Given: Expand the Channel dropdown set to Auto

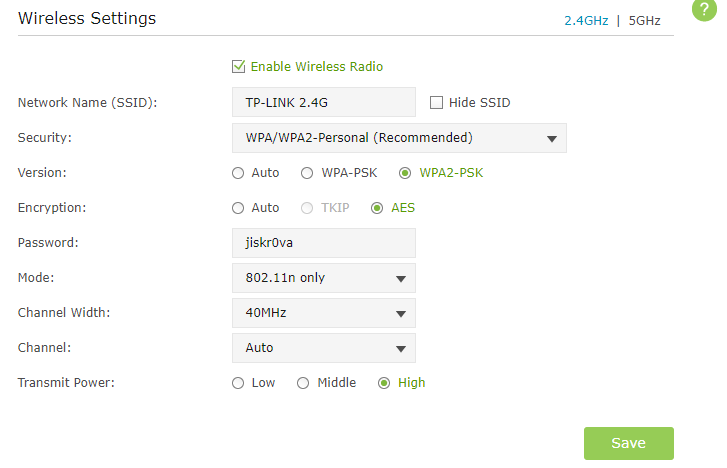Looking at the screenshot, I should tap(323, 348).
